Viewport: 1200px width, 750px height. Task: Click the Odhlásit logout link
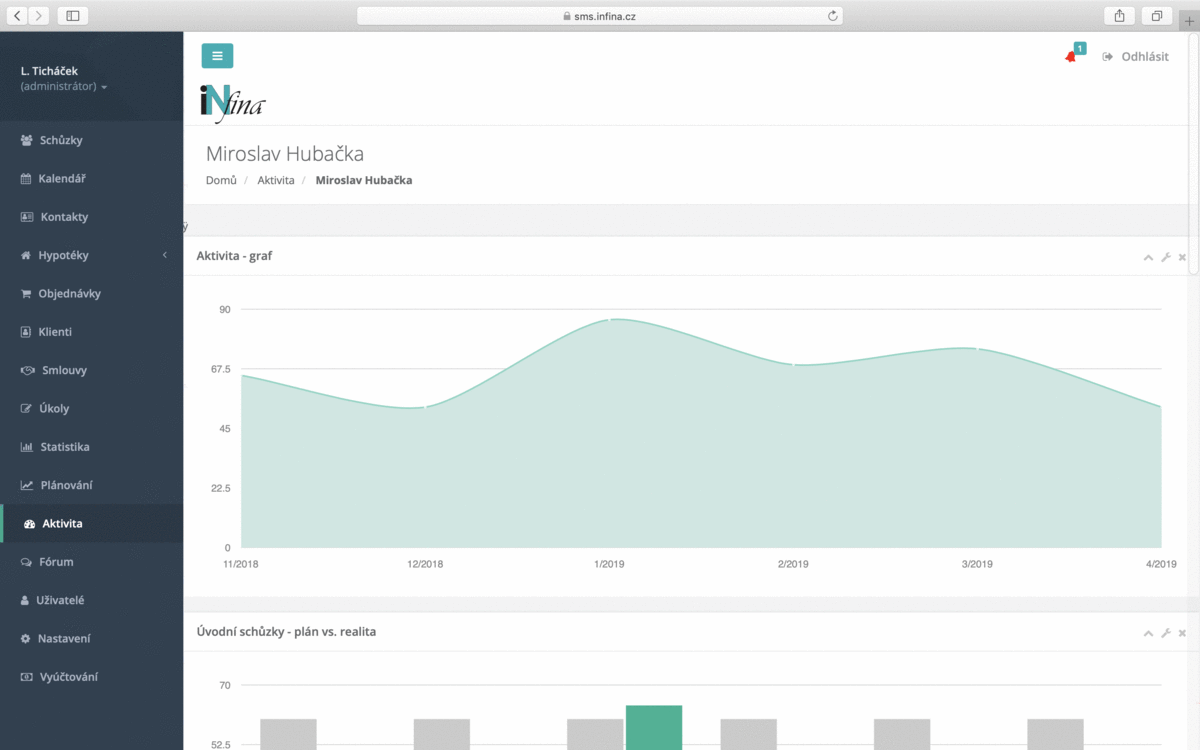pyautogui.click(x=1136, y=57)
